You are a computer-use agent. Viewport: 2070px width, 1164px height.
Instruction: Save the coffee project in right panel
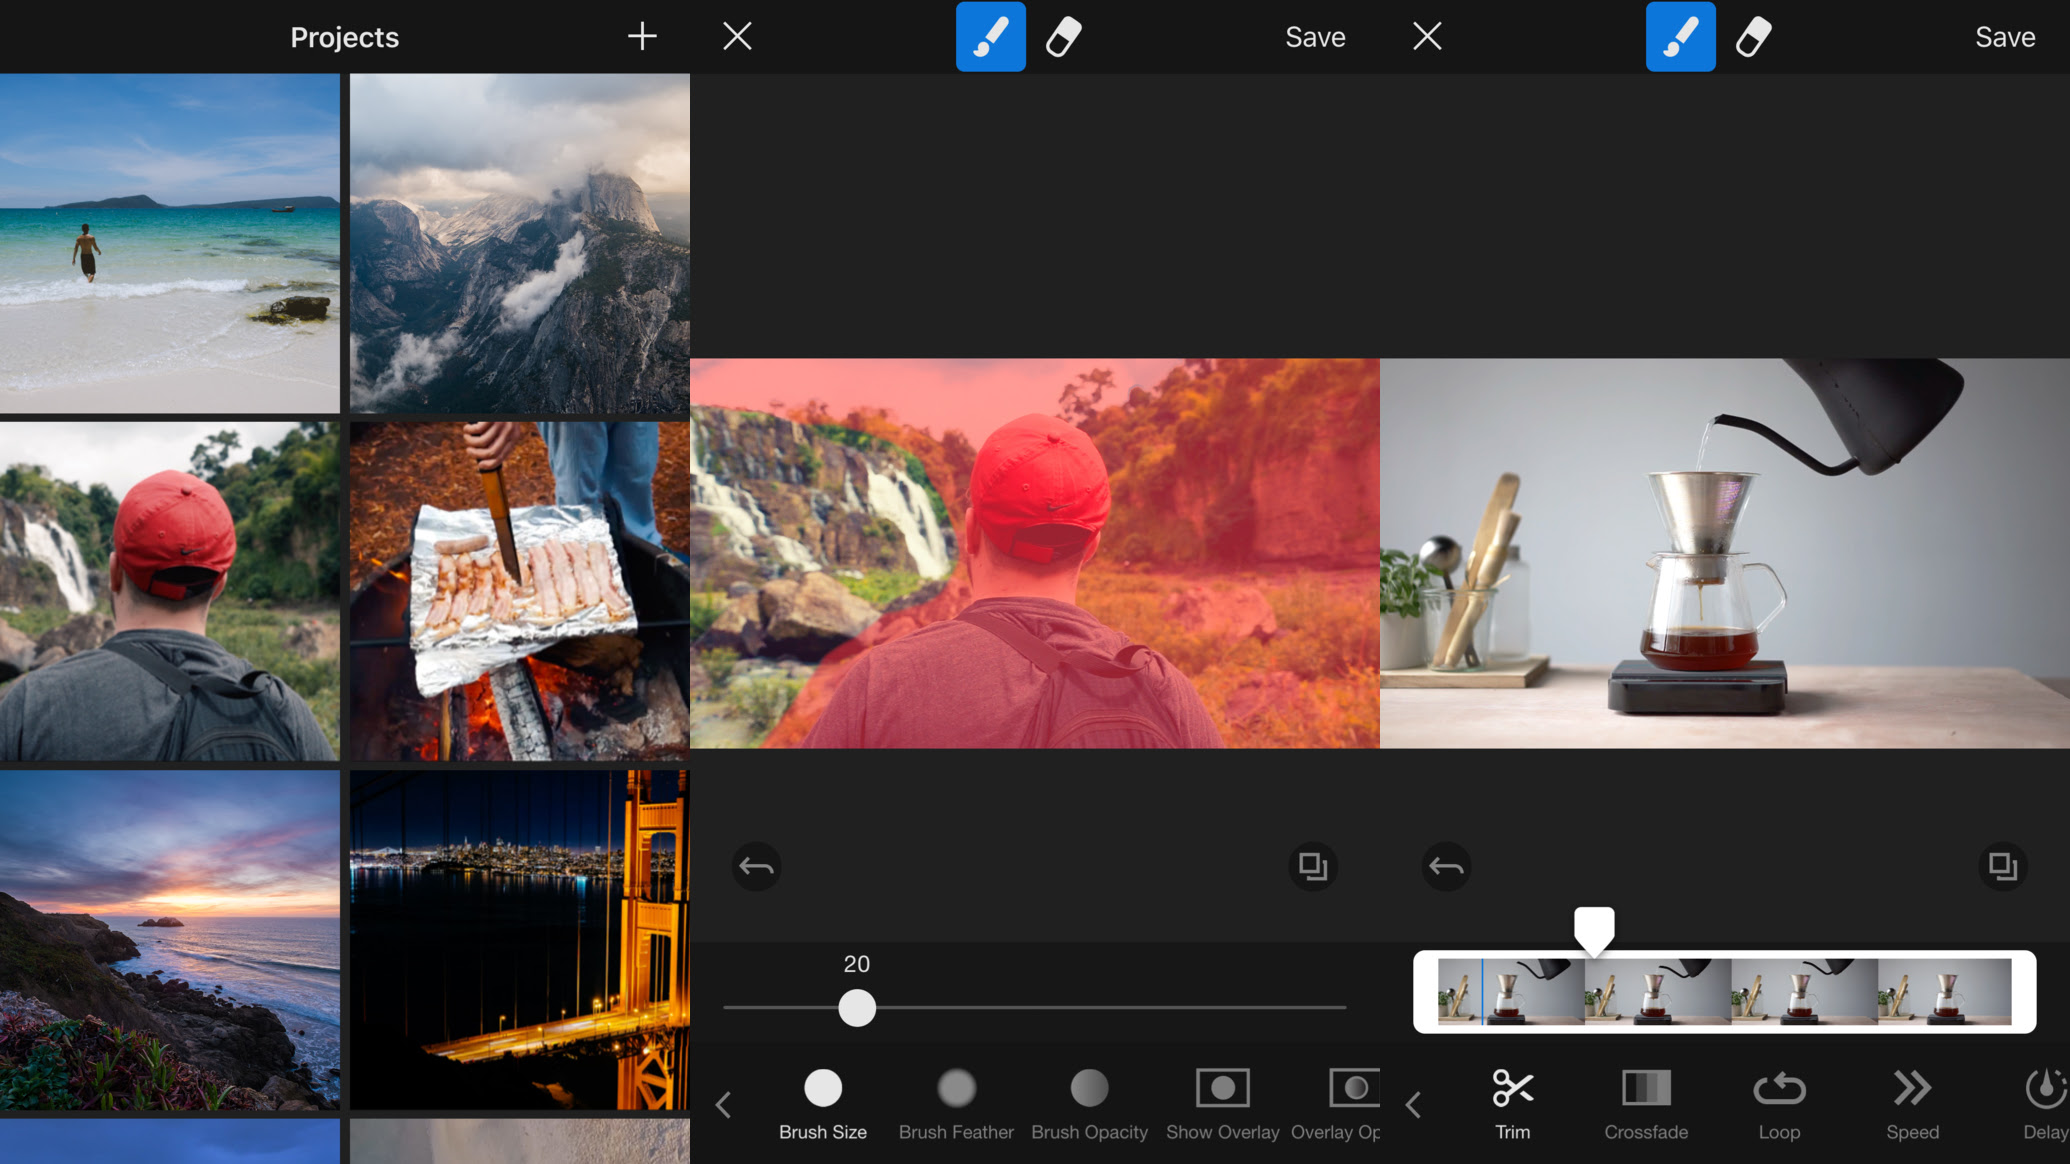tap(2005, 37)
